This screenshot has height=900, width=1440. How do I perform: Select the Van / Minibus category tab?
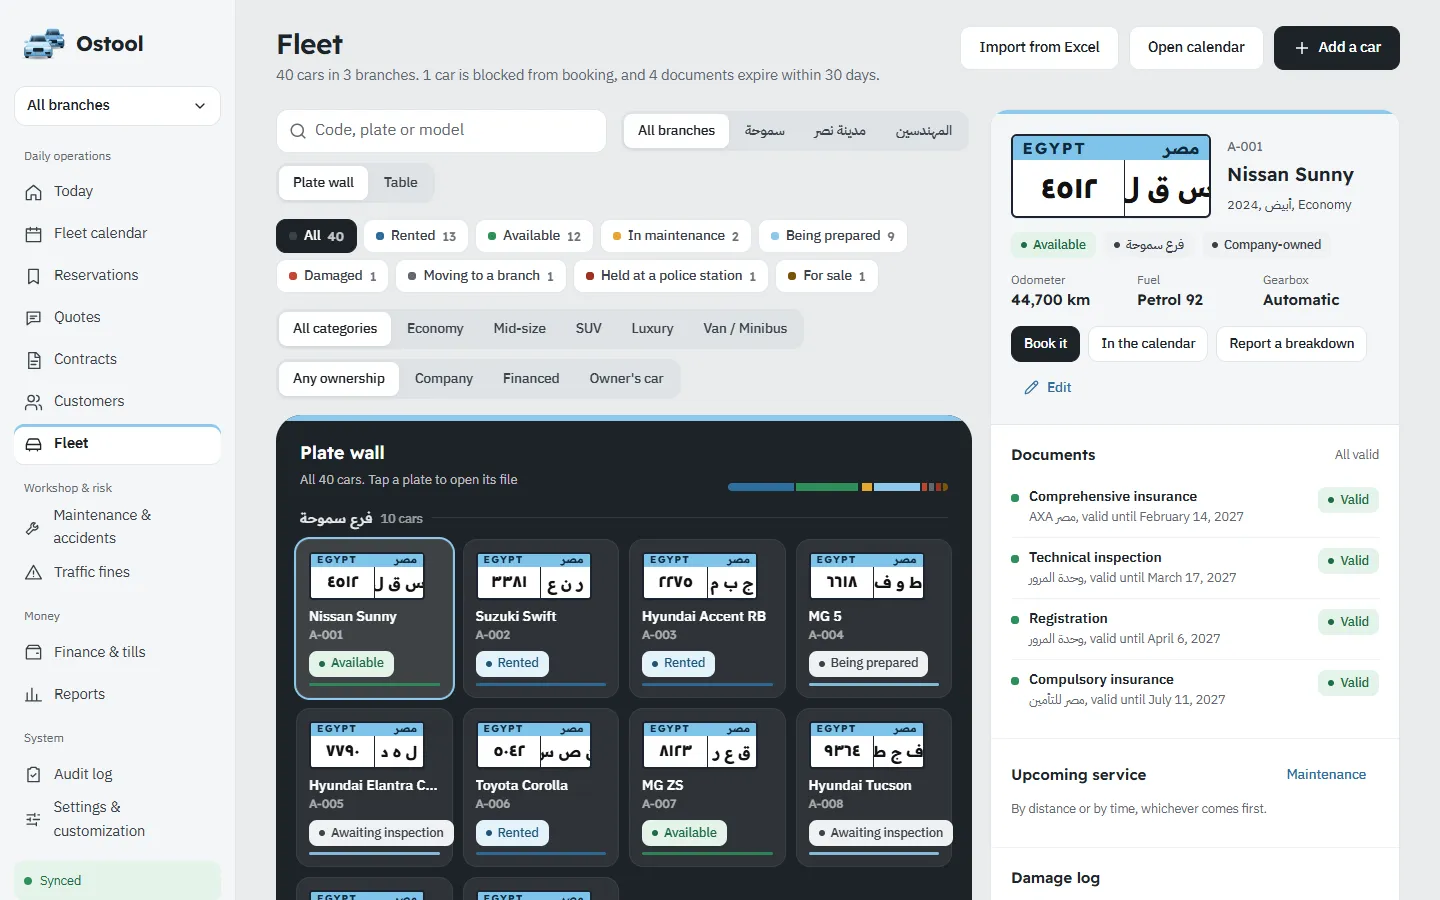(745, 329)
